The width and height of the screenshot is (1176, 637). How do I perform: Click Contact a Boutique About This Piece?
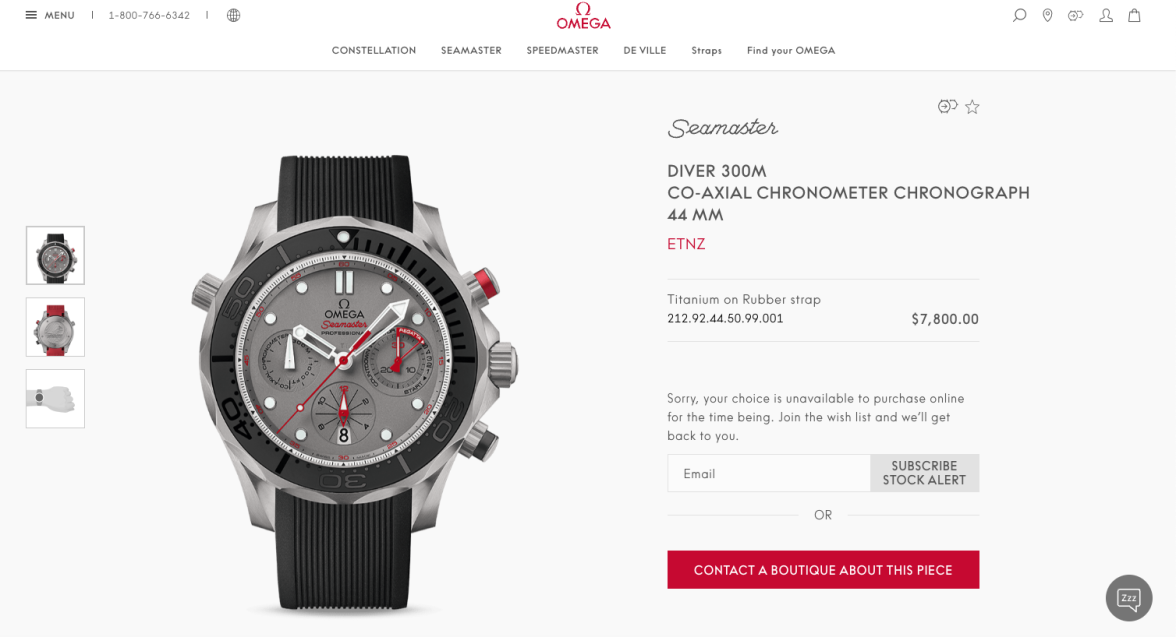click(823, 569)
